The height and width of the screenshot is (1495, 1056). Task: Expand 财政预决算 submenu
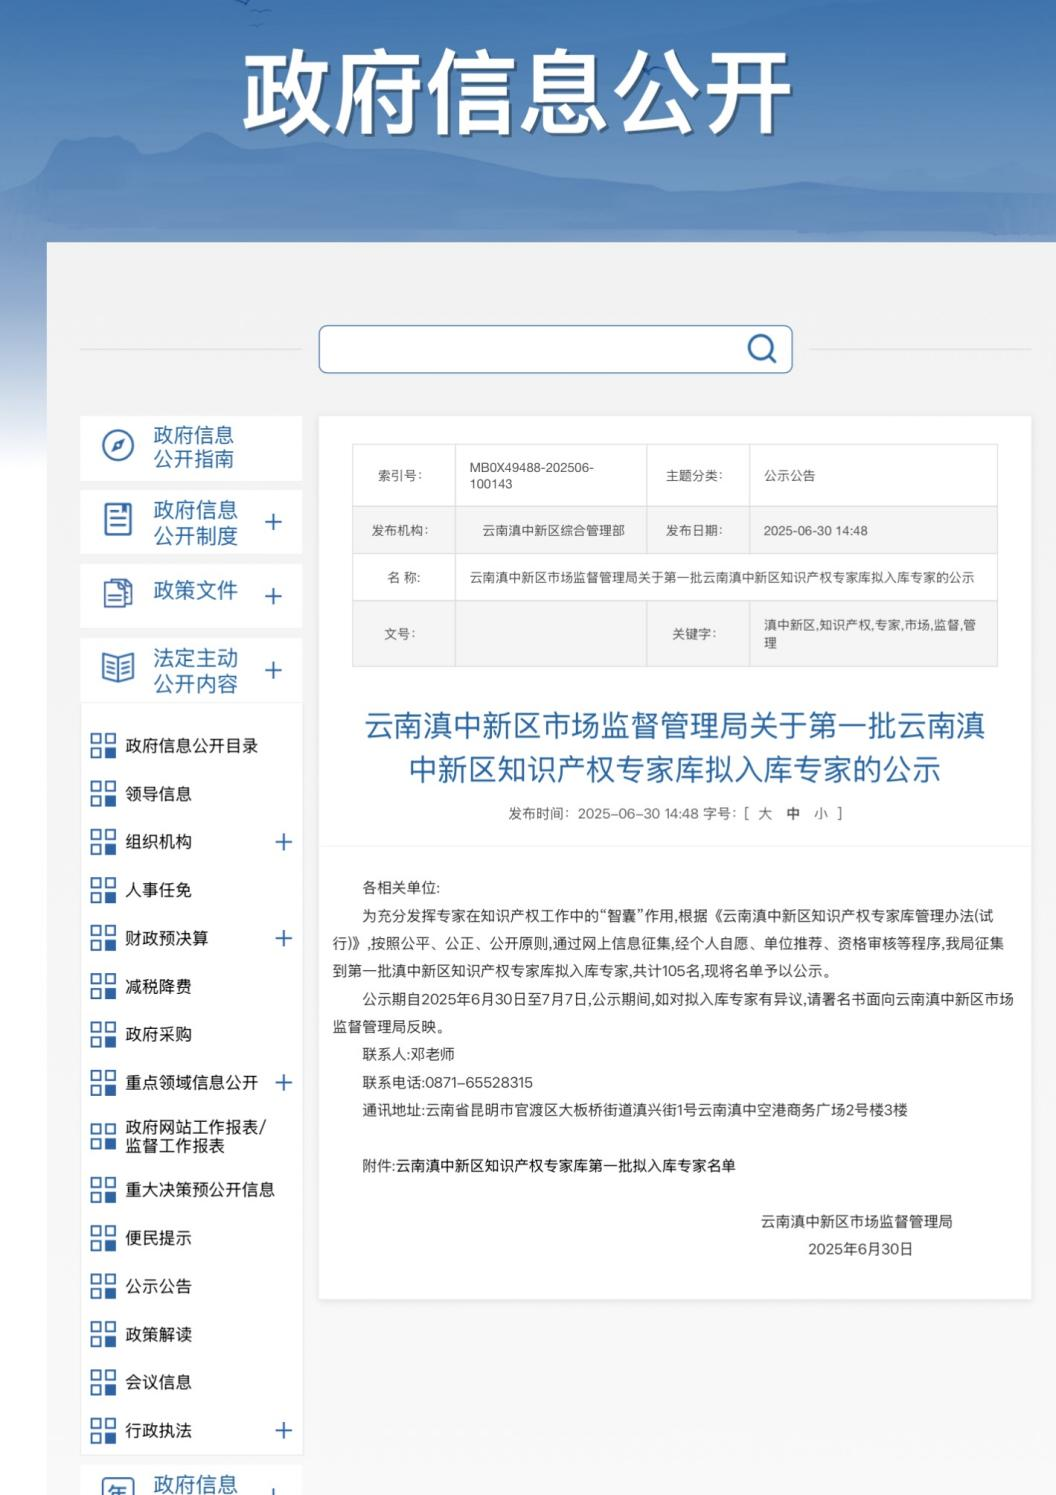click(x=284, y=938)
